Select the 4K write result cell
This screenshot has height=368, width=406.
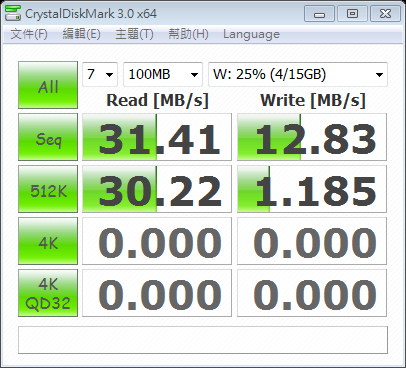[312, 241]
